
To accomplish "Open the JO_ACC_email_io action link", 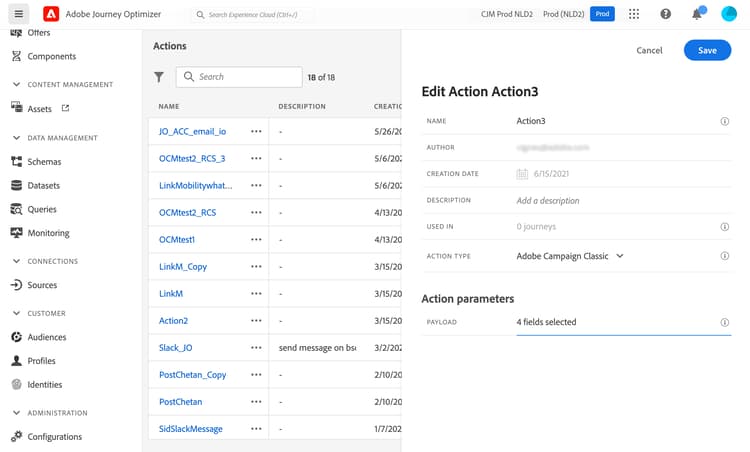I will click(192, 132).
